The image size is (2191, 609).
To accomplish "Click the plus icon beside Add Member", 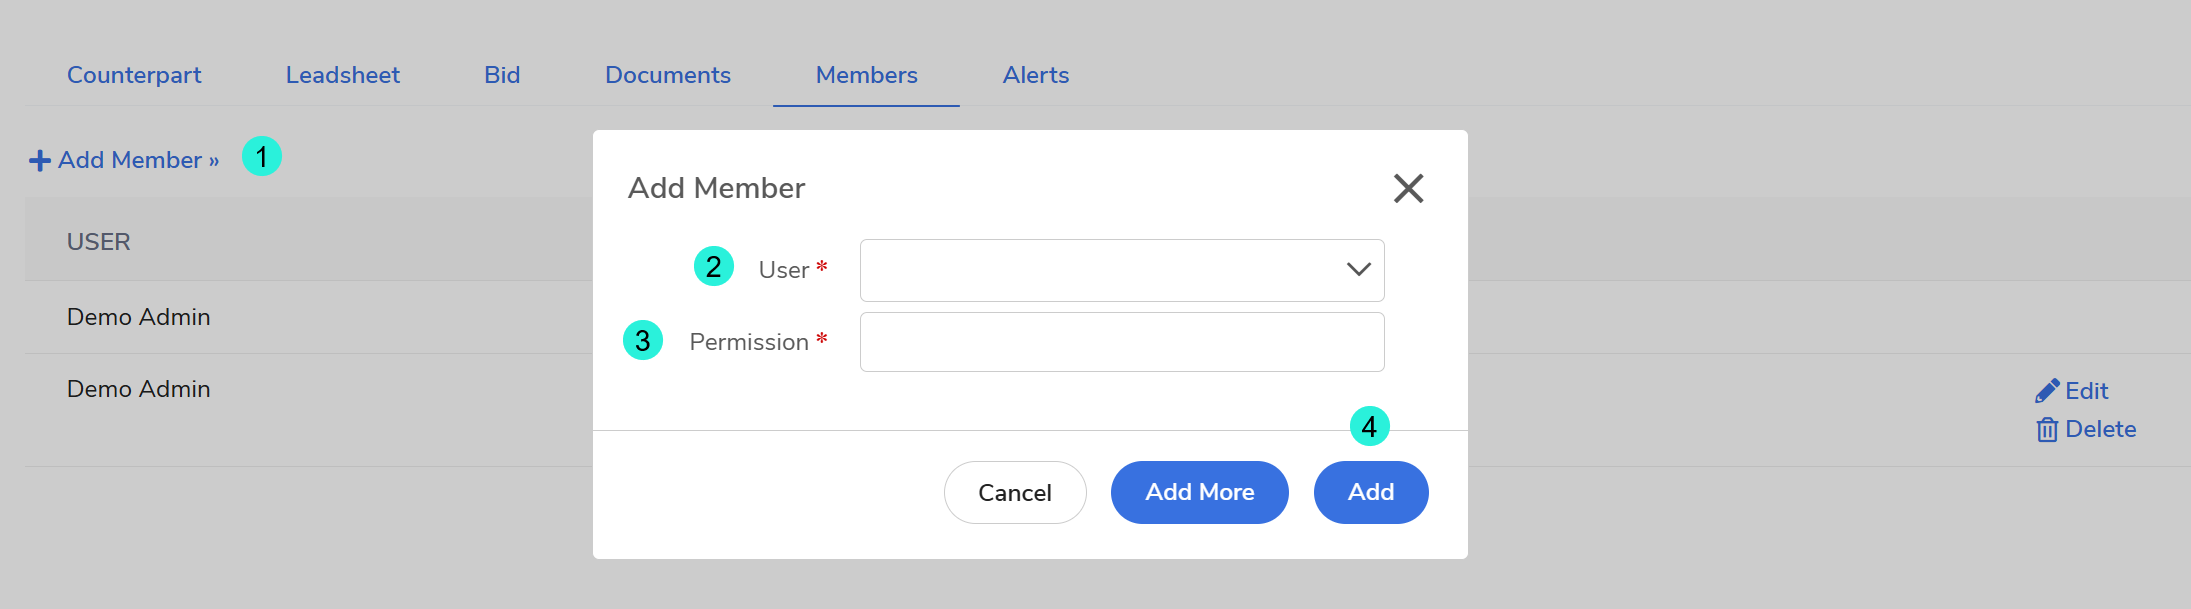I will tap(40, 161).
